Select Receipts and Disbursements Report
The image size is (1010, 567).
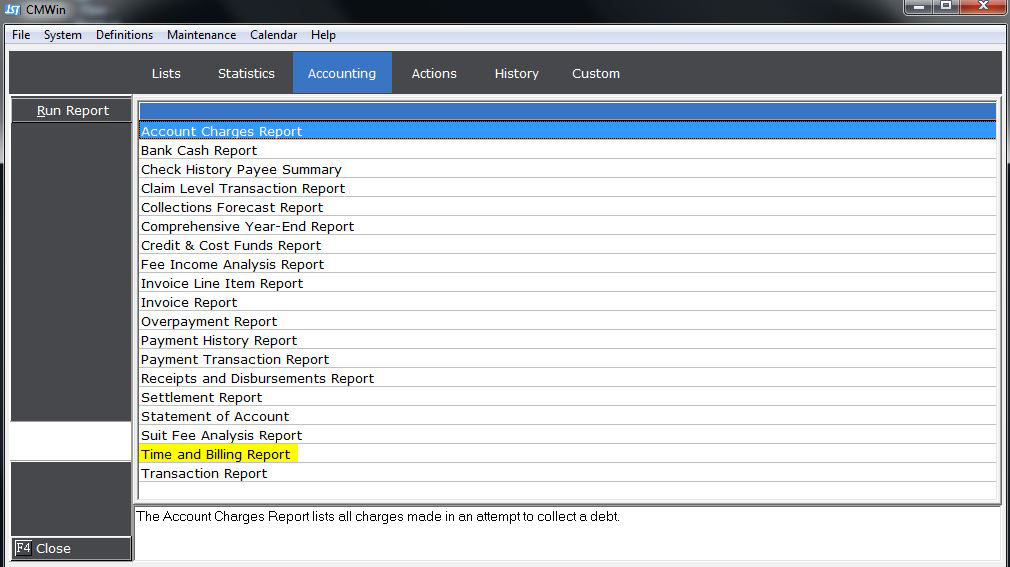coord(257,379)
